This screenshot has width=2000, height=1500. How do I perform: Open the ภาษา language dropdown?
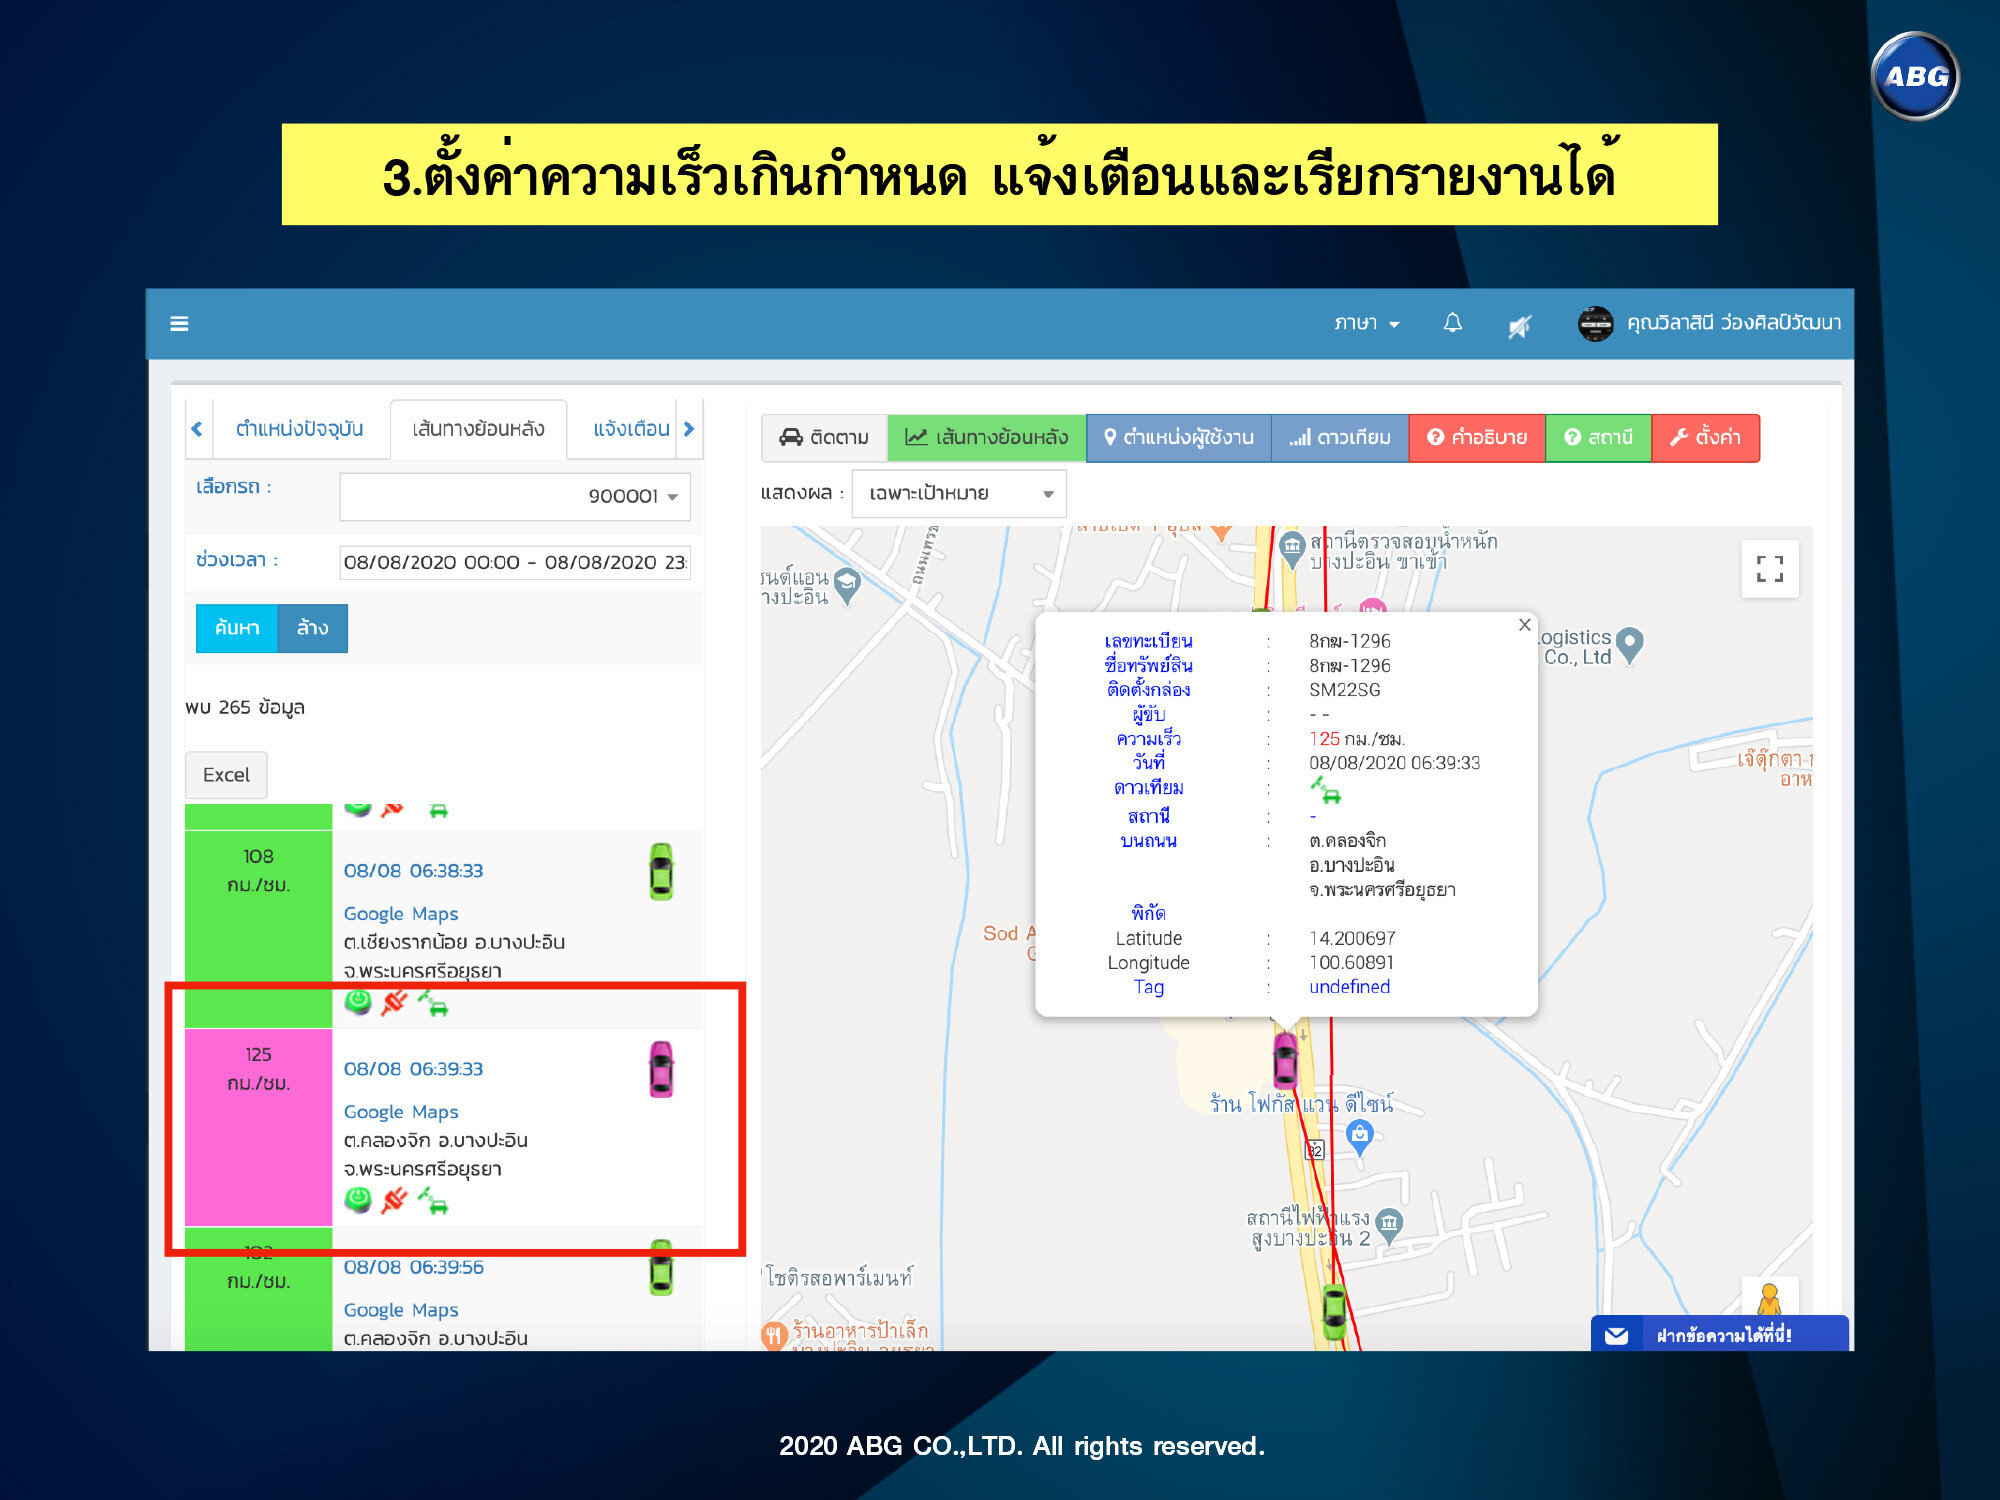pyautogui.click(x=1366, y=323)
